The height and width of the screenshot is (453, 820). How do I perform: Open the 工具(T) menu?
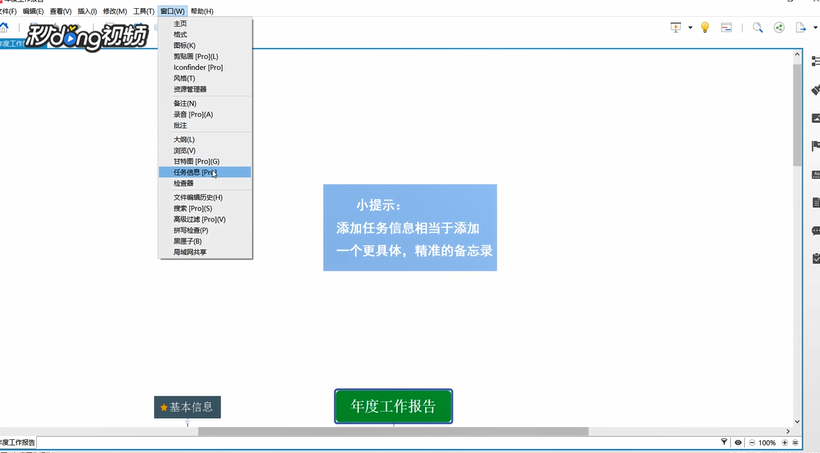pos(143,11)
